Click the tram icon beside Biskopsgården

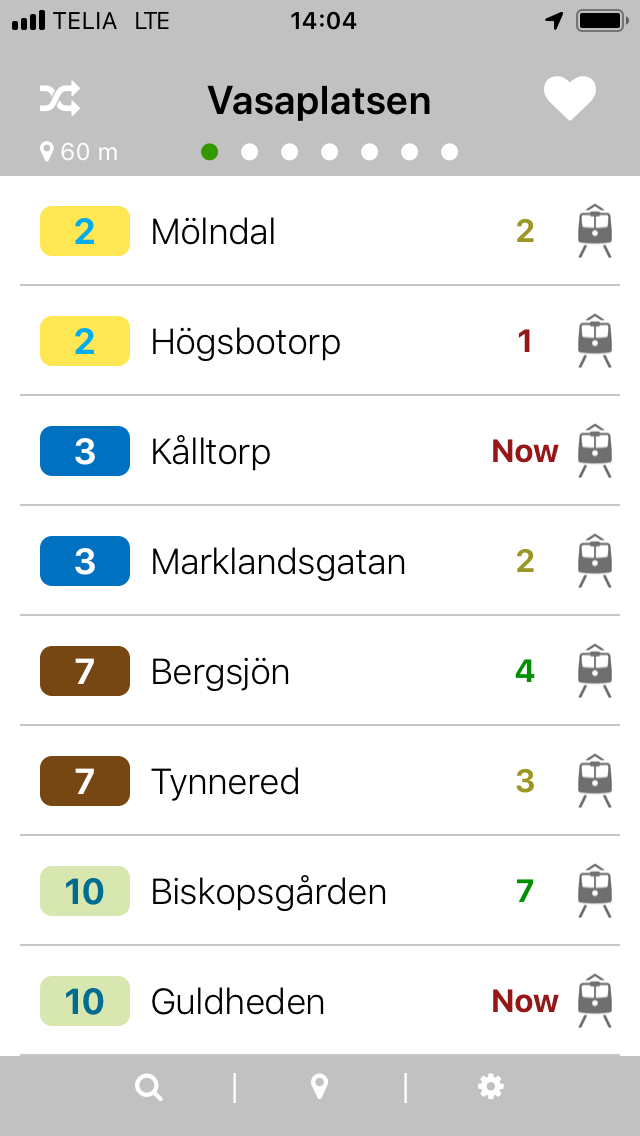pos(594,891)
